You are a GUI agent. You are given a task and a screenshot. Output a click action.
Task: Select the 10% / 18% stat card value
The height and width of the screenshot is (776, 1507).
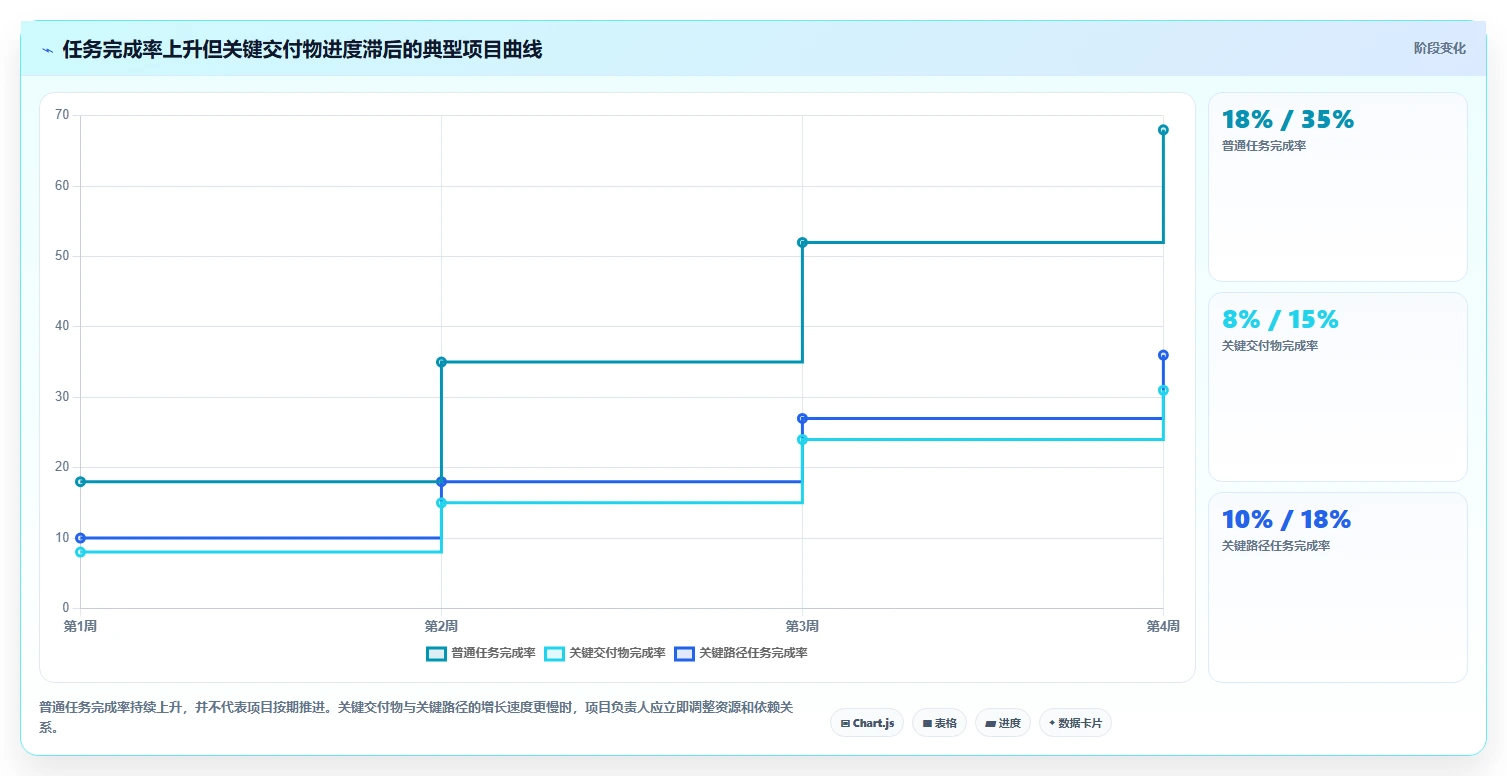tap(1286, 519)
